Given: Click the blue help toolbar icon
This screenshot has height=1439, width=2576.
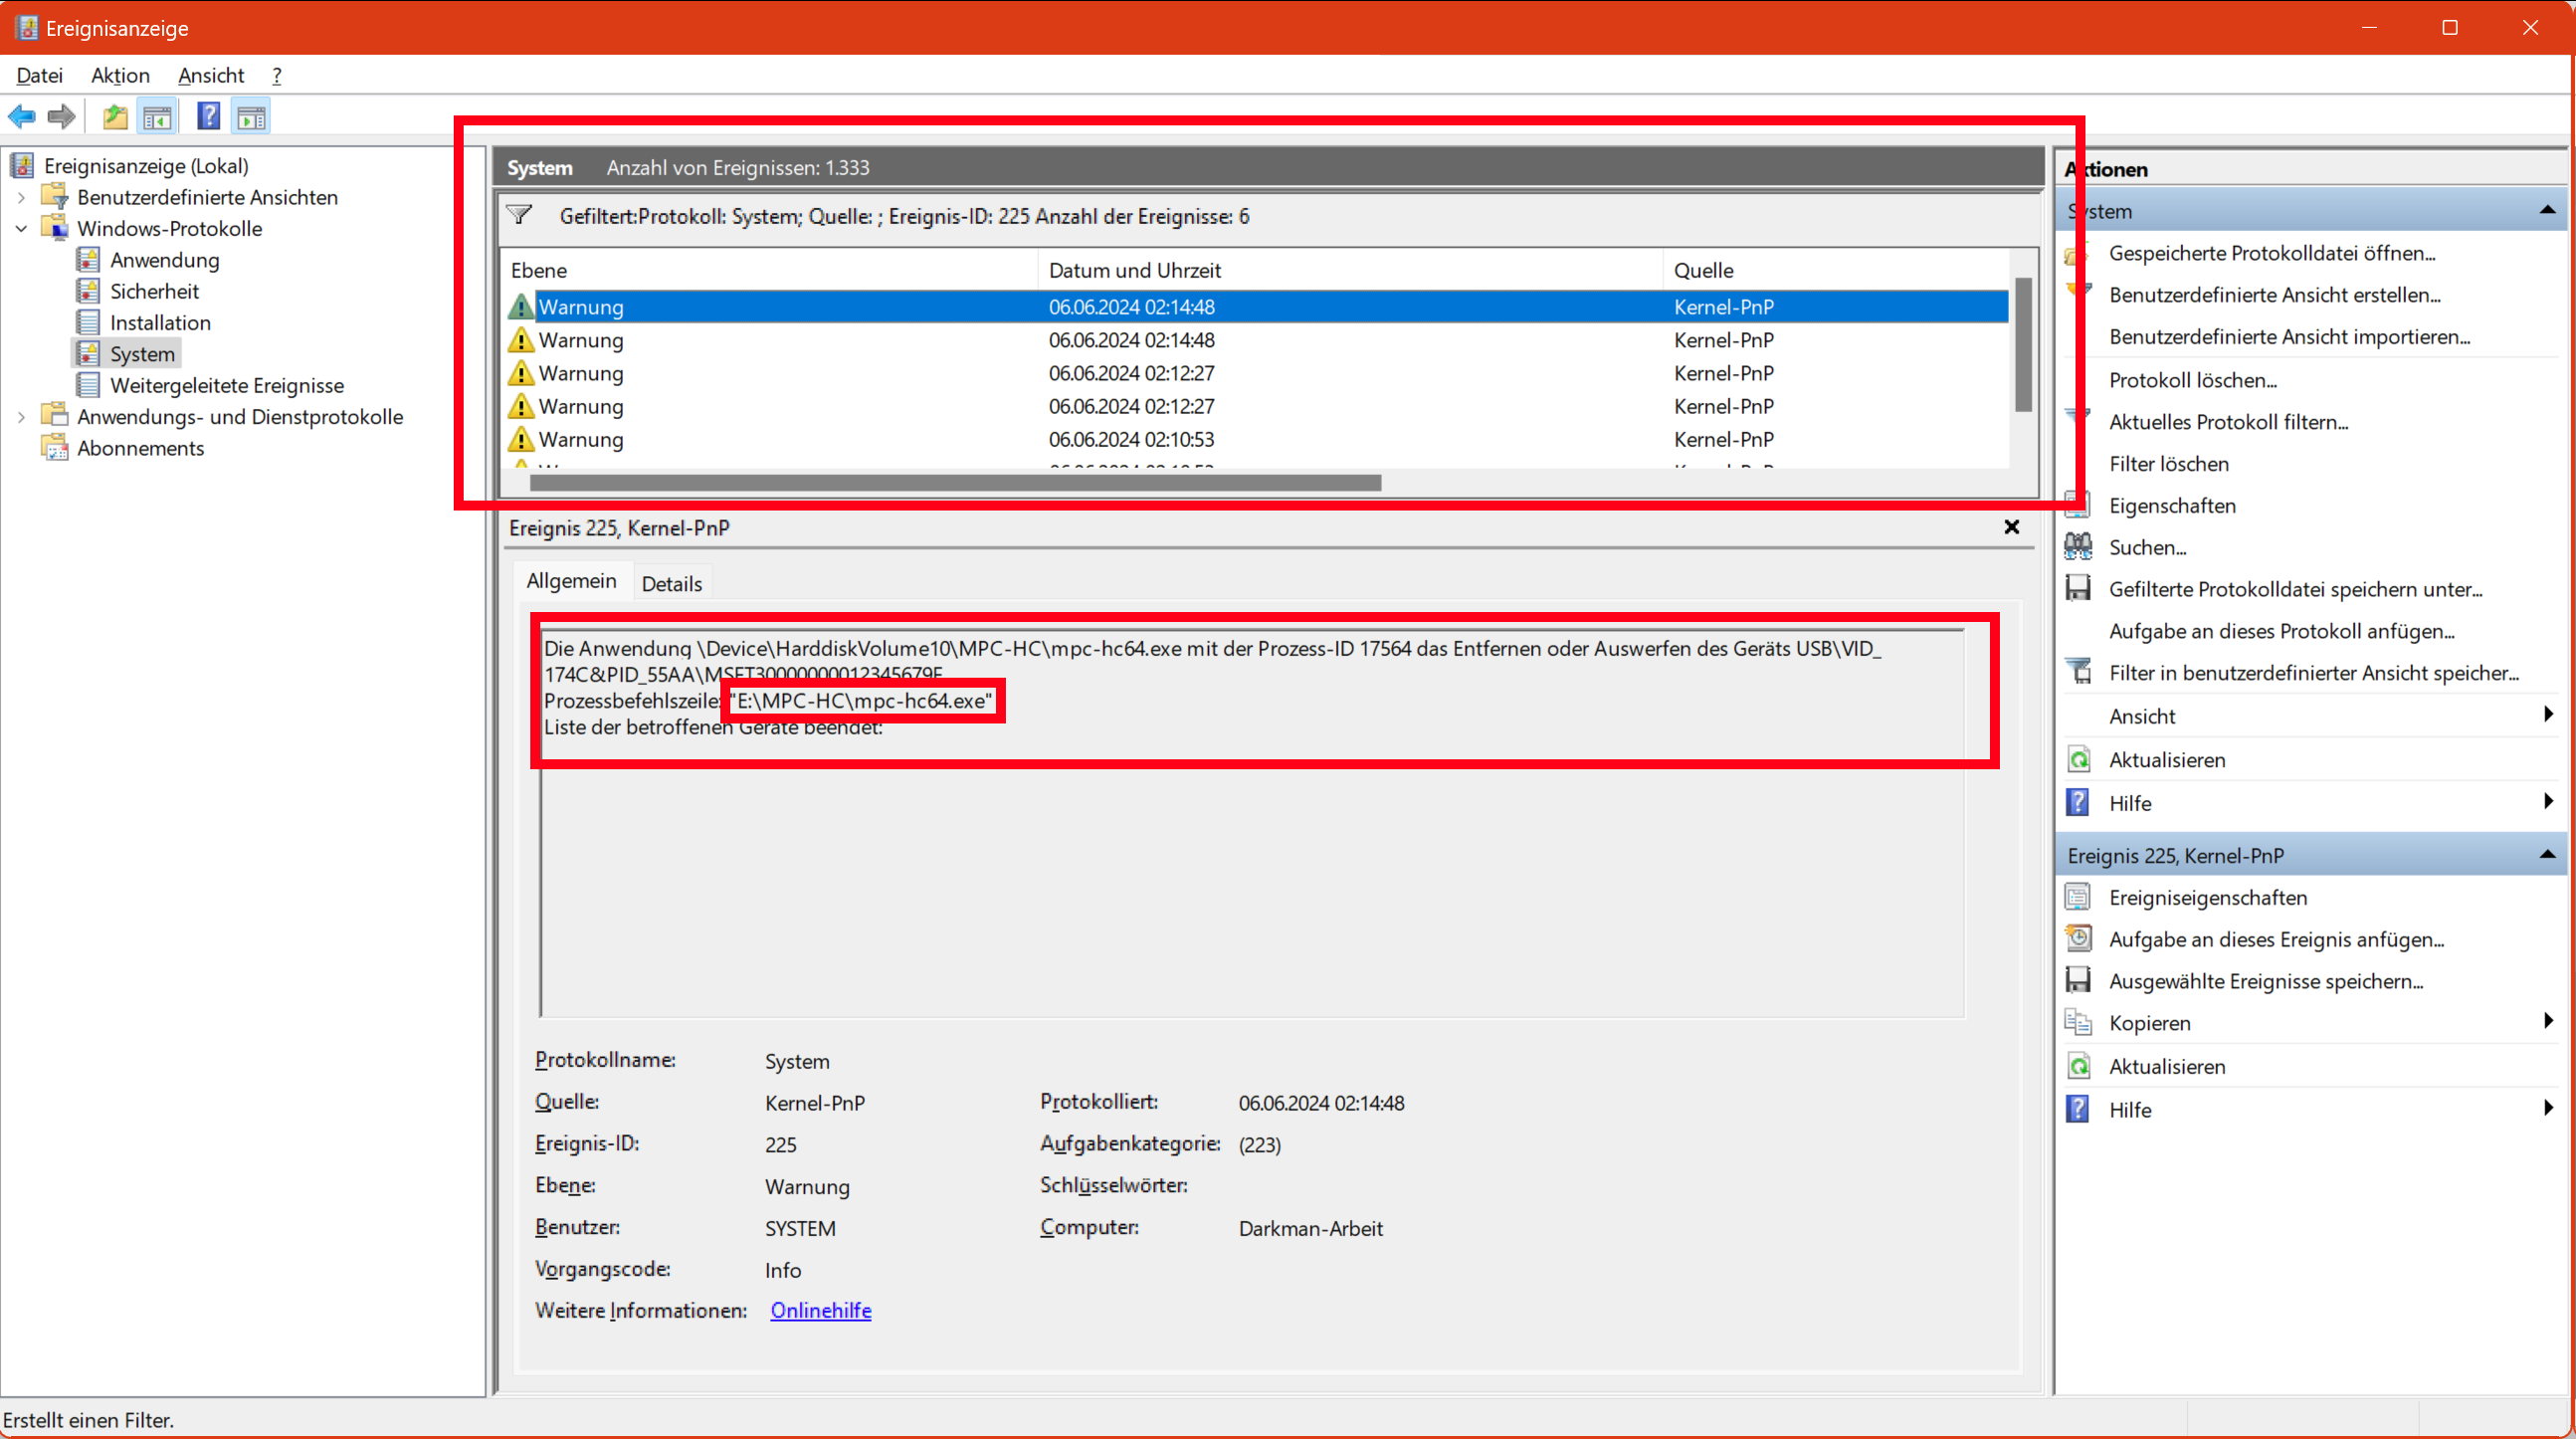Looking at the screenshot, I should point(208,117).
